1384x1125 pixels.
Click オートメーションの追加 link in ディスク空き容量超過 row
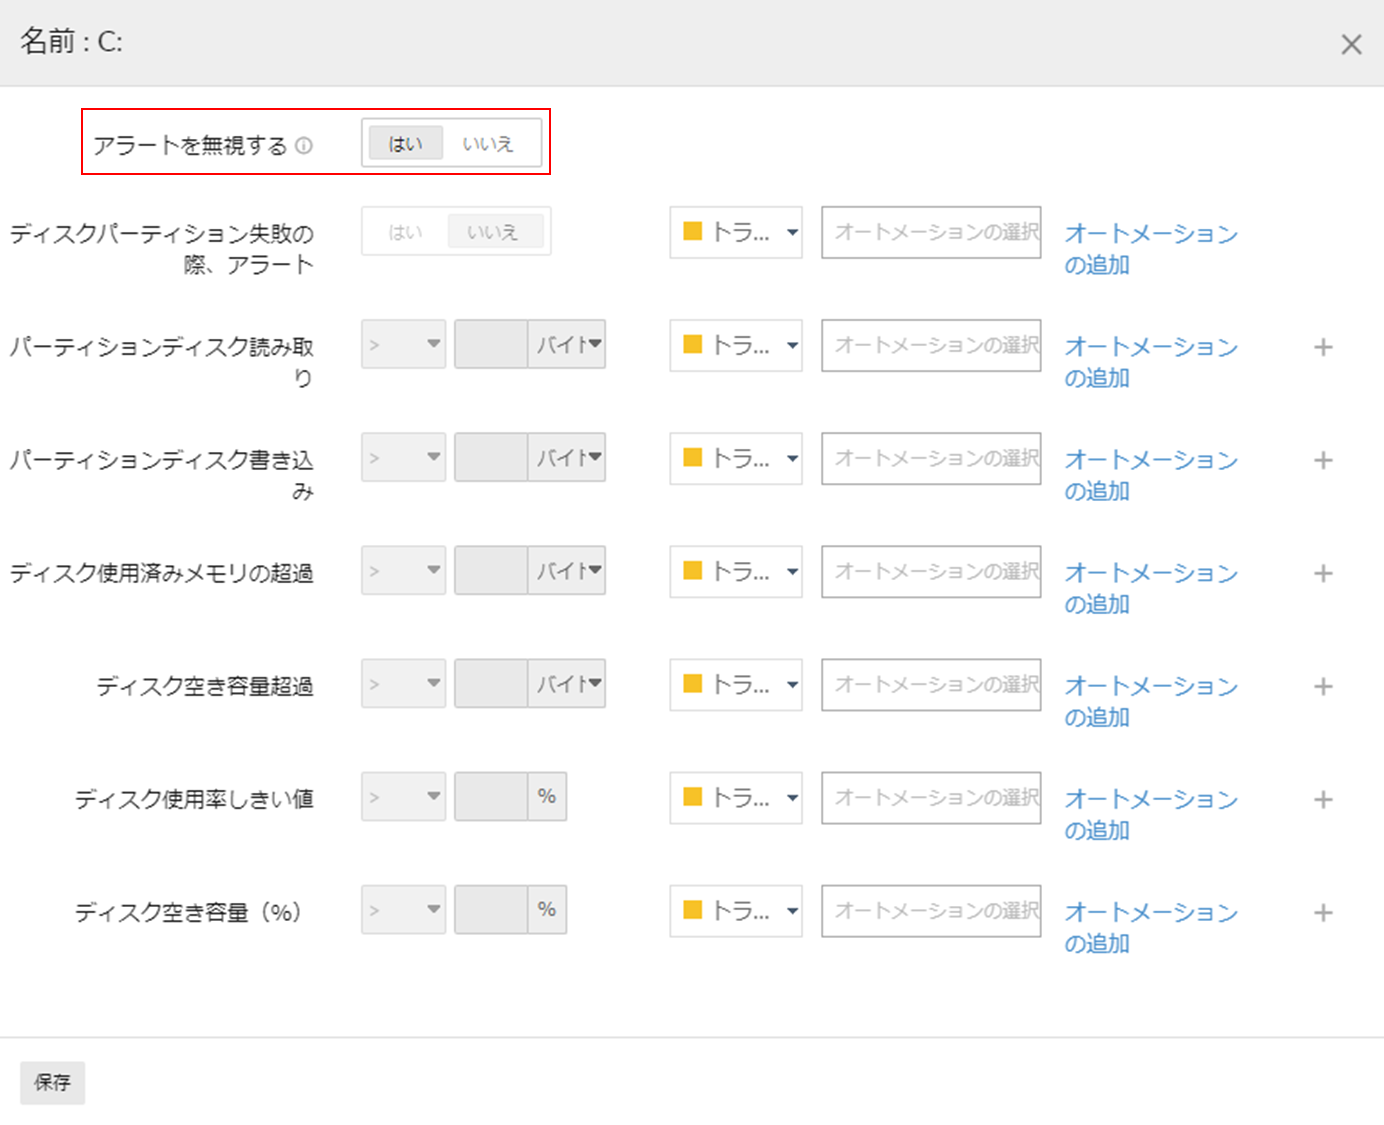point(1150,700)
